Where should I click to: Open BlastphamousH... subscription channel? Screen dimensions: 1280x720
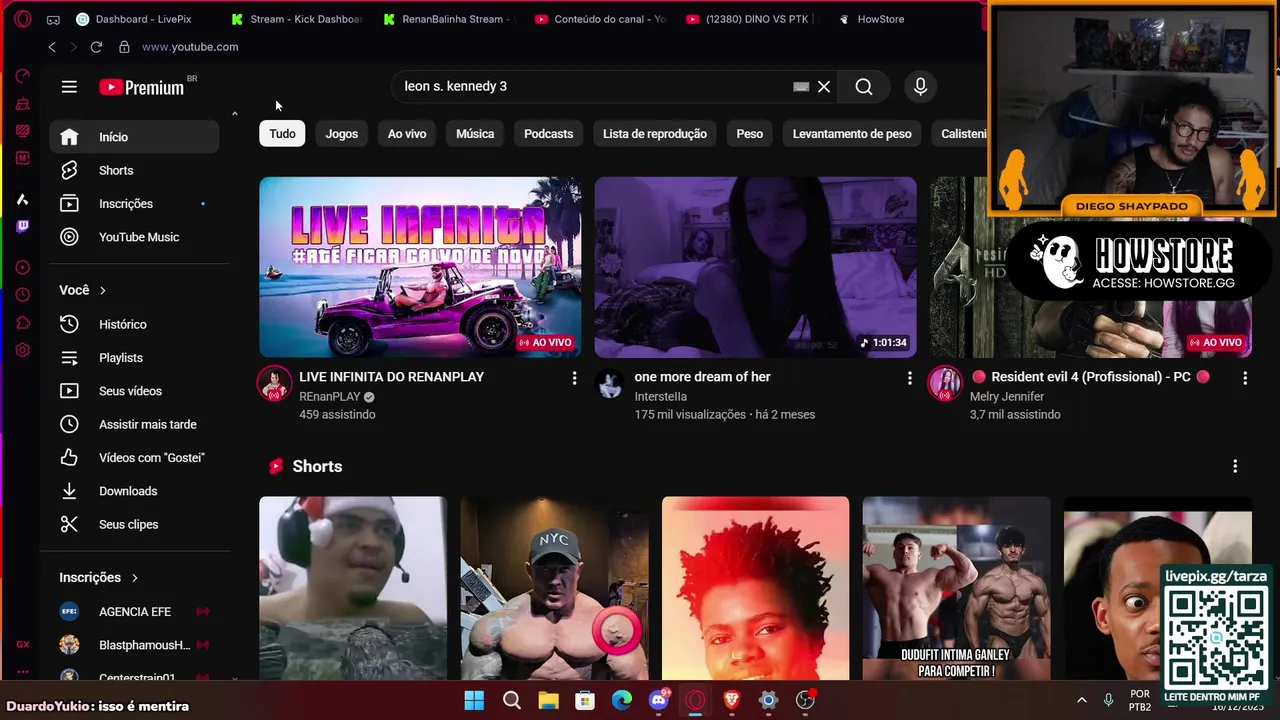pyautogui.click(x=134, y=645)
